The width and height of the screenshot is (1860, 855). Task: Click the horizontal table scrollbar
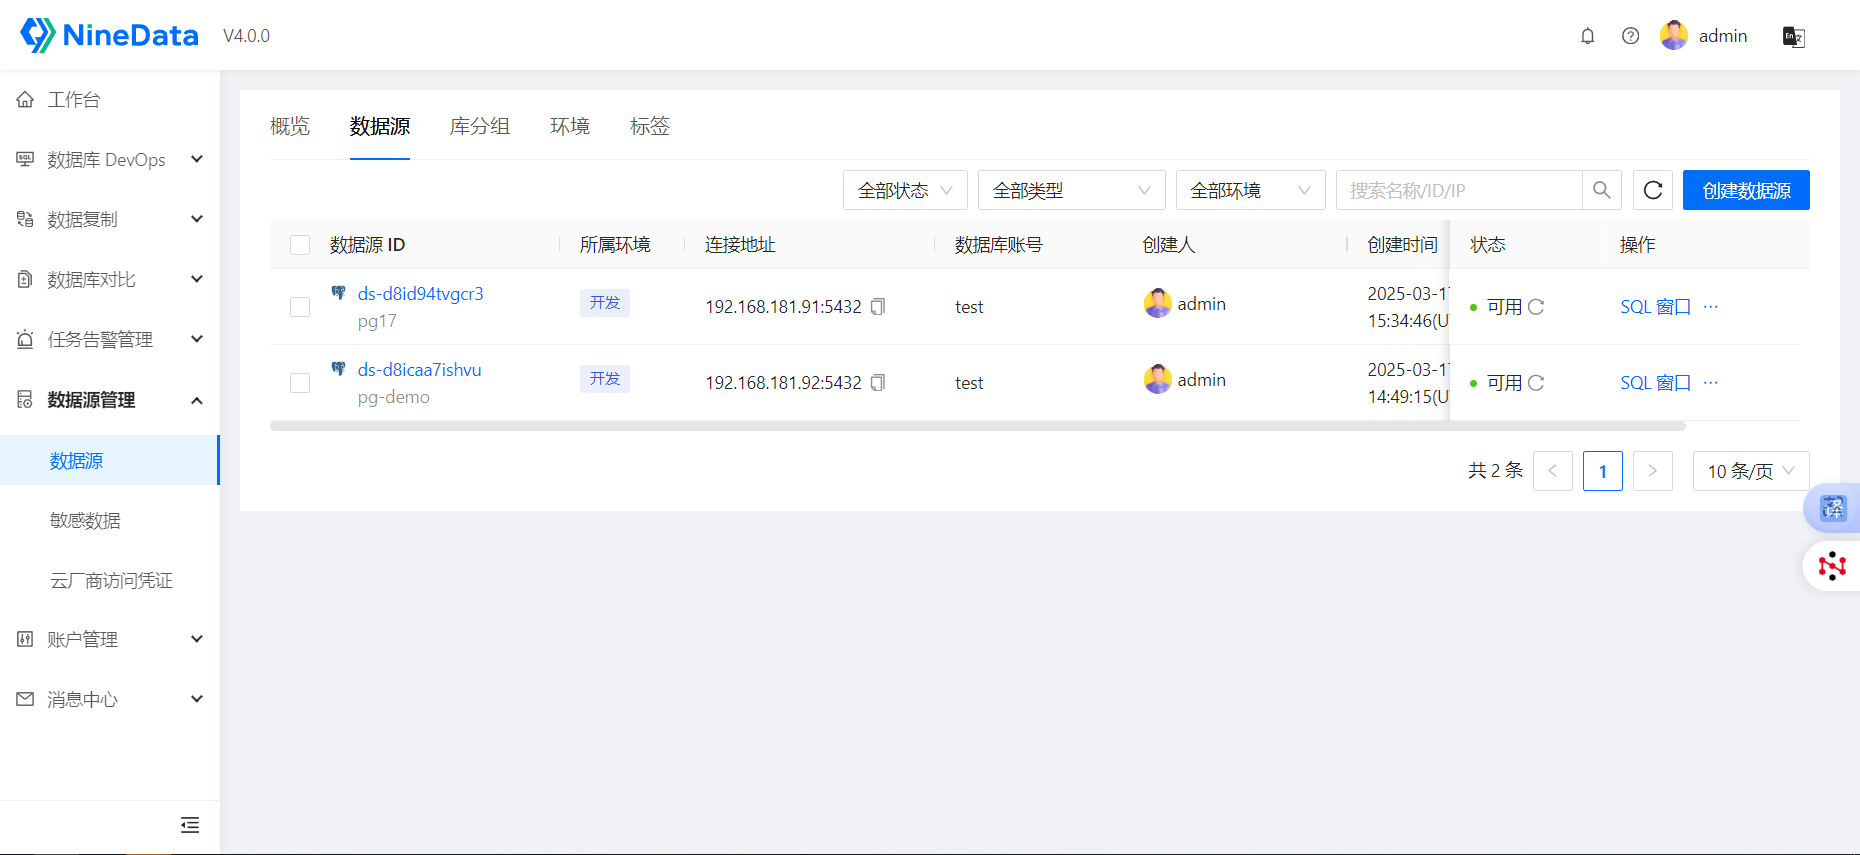(978, 426)
